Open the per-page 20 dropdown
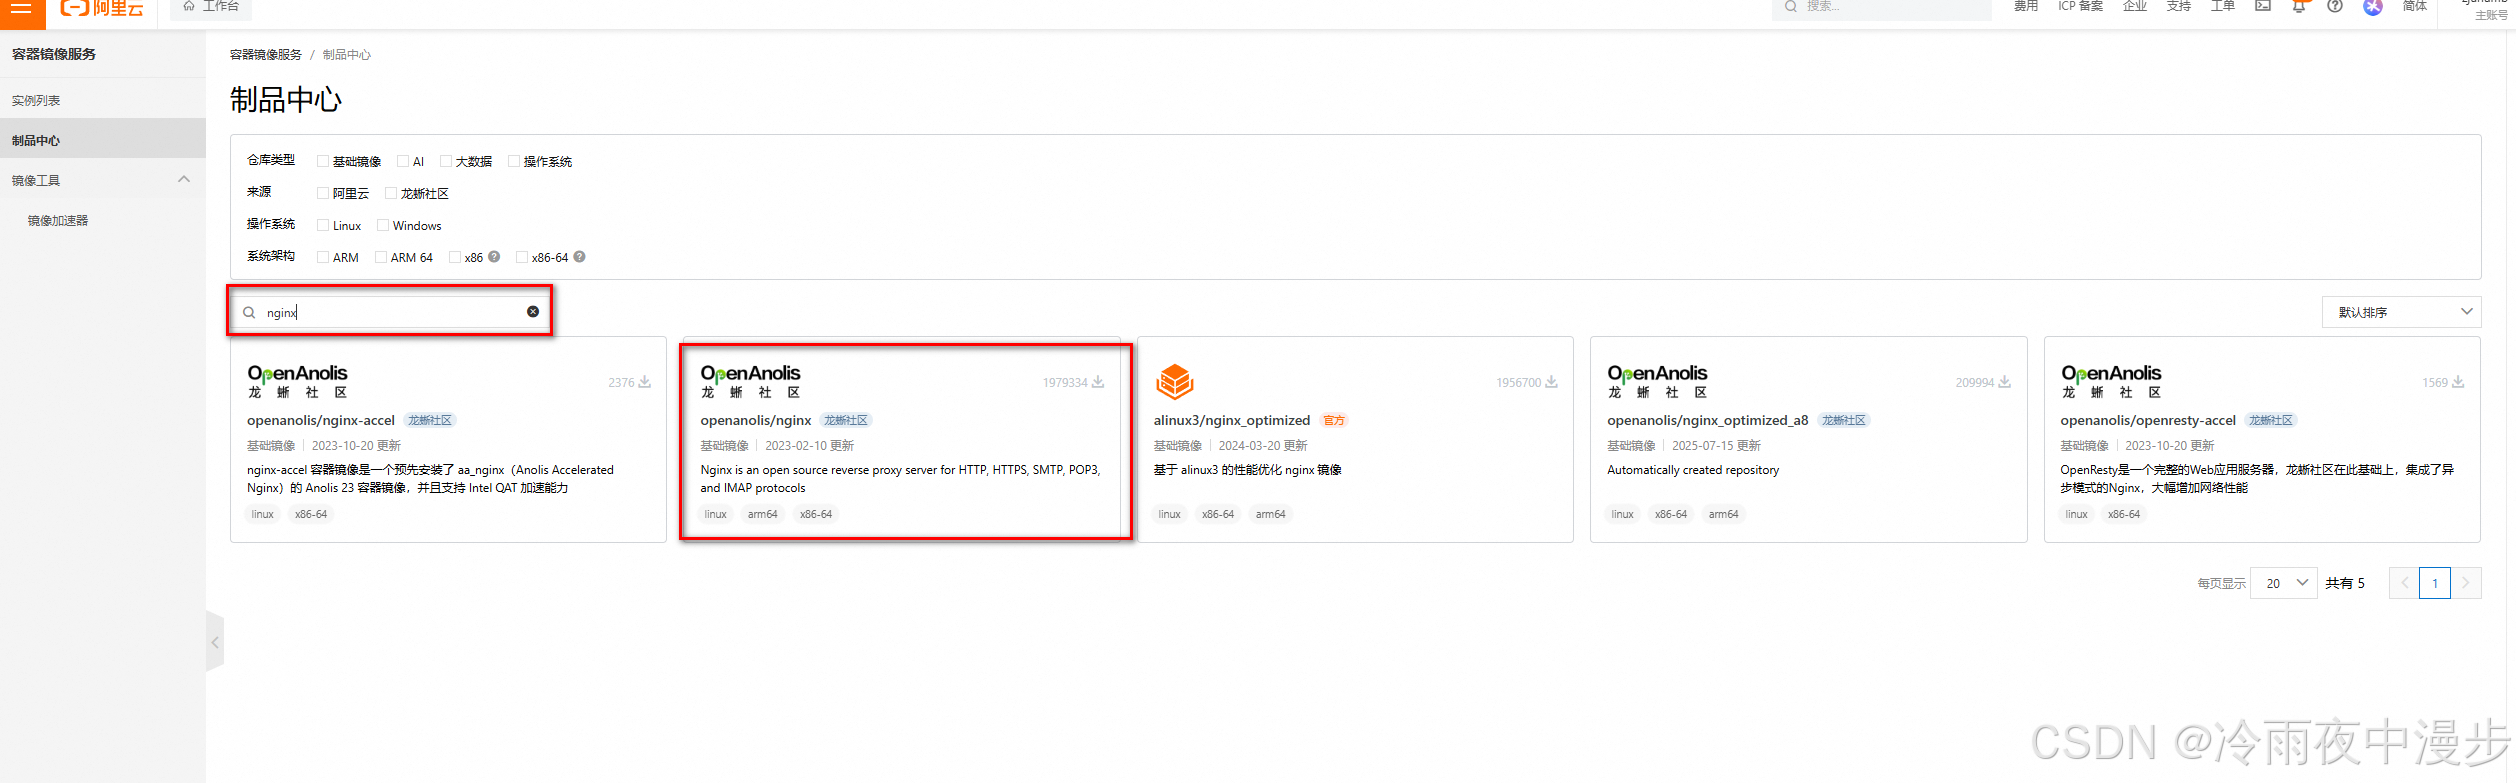The height and width of the screenshot is (783, 2516). click(2284, 583)
